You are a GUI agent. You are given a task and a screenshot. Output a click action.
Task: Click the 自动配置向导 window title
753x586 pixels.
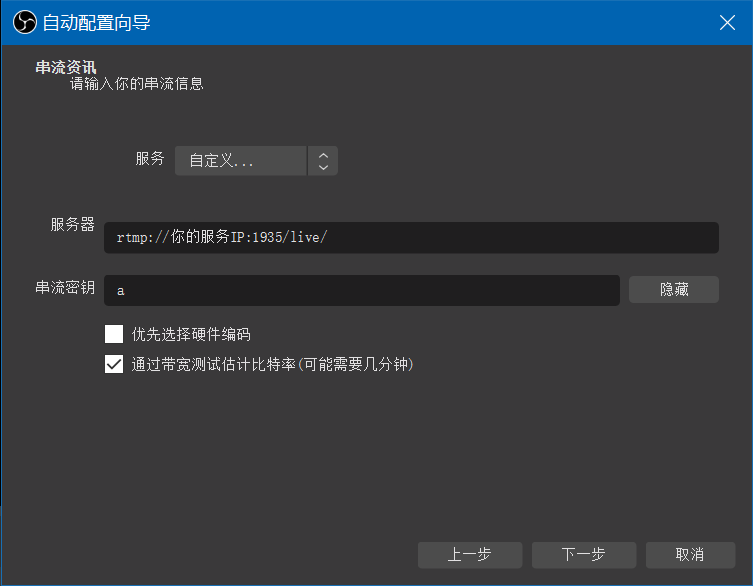click(97, 23)
